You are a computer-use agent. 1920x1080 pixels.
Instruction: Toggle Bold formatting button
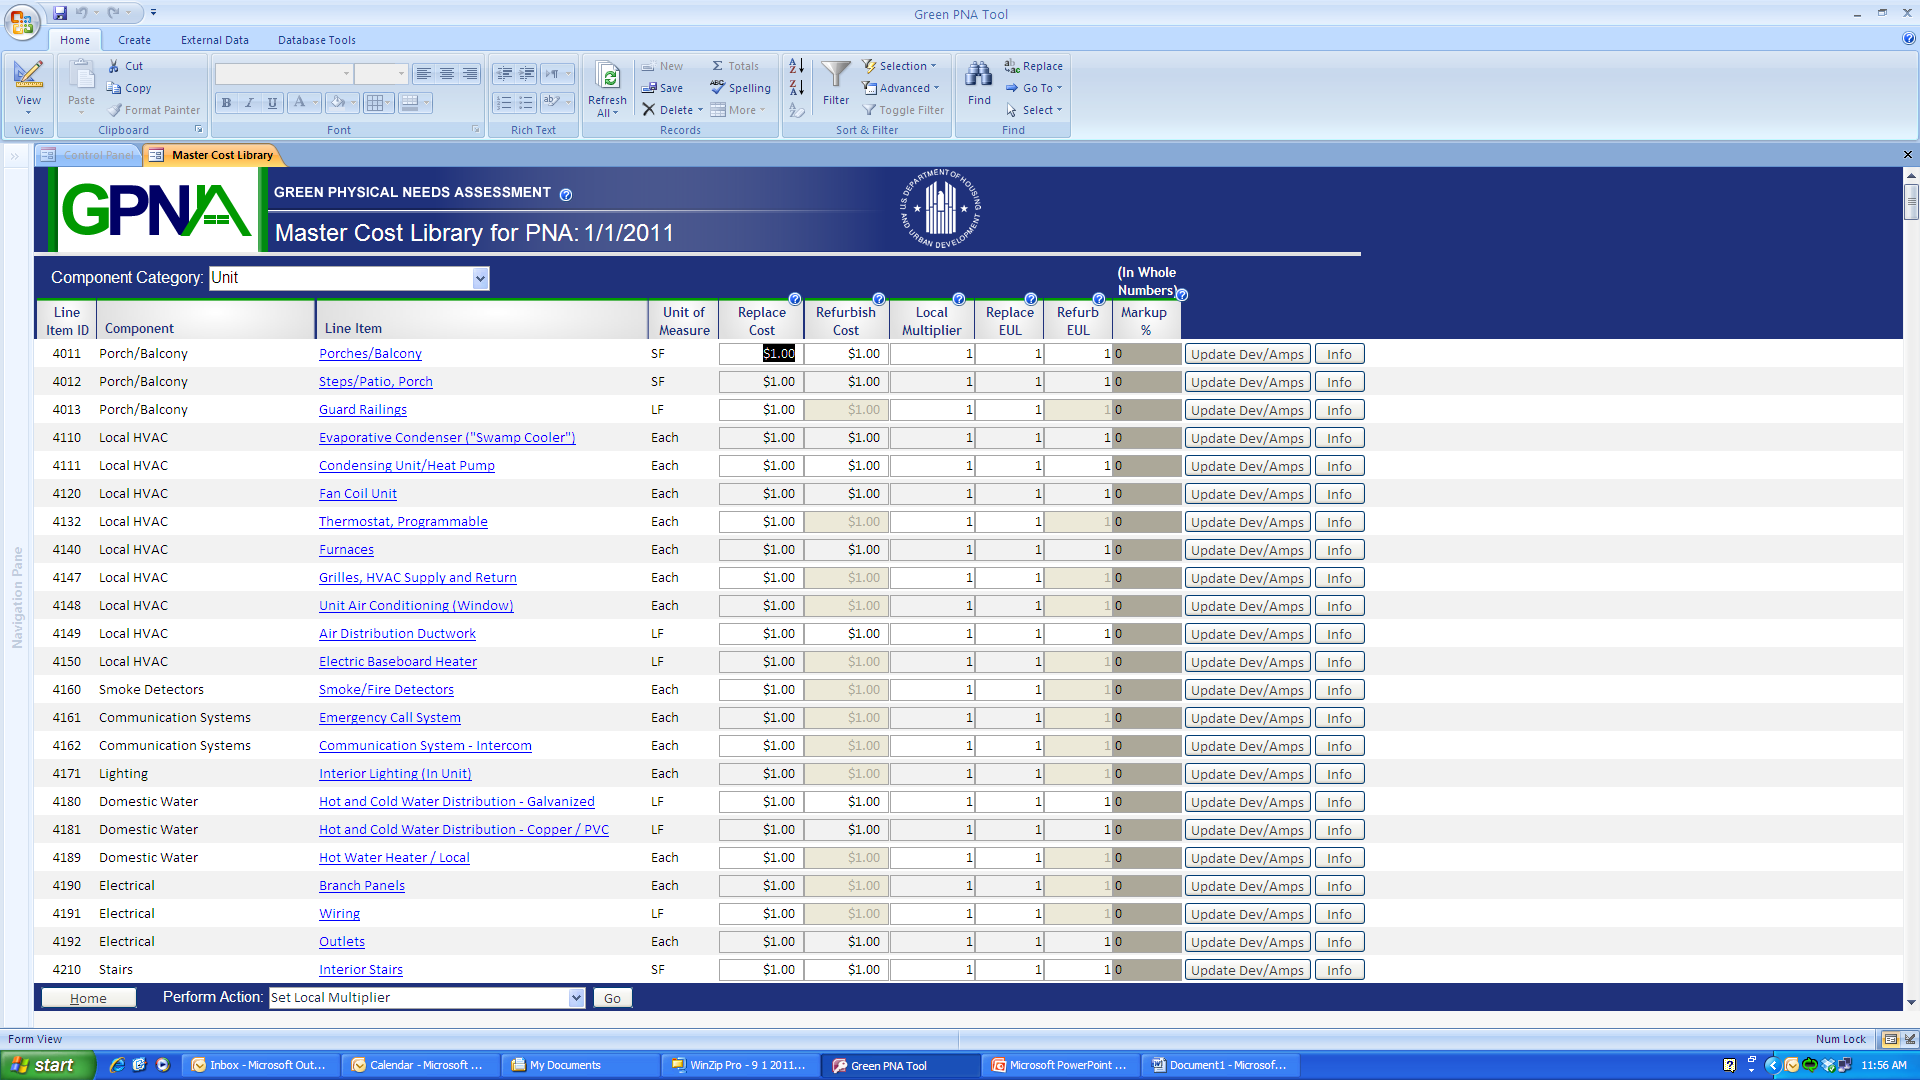tap(227, 102)
